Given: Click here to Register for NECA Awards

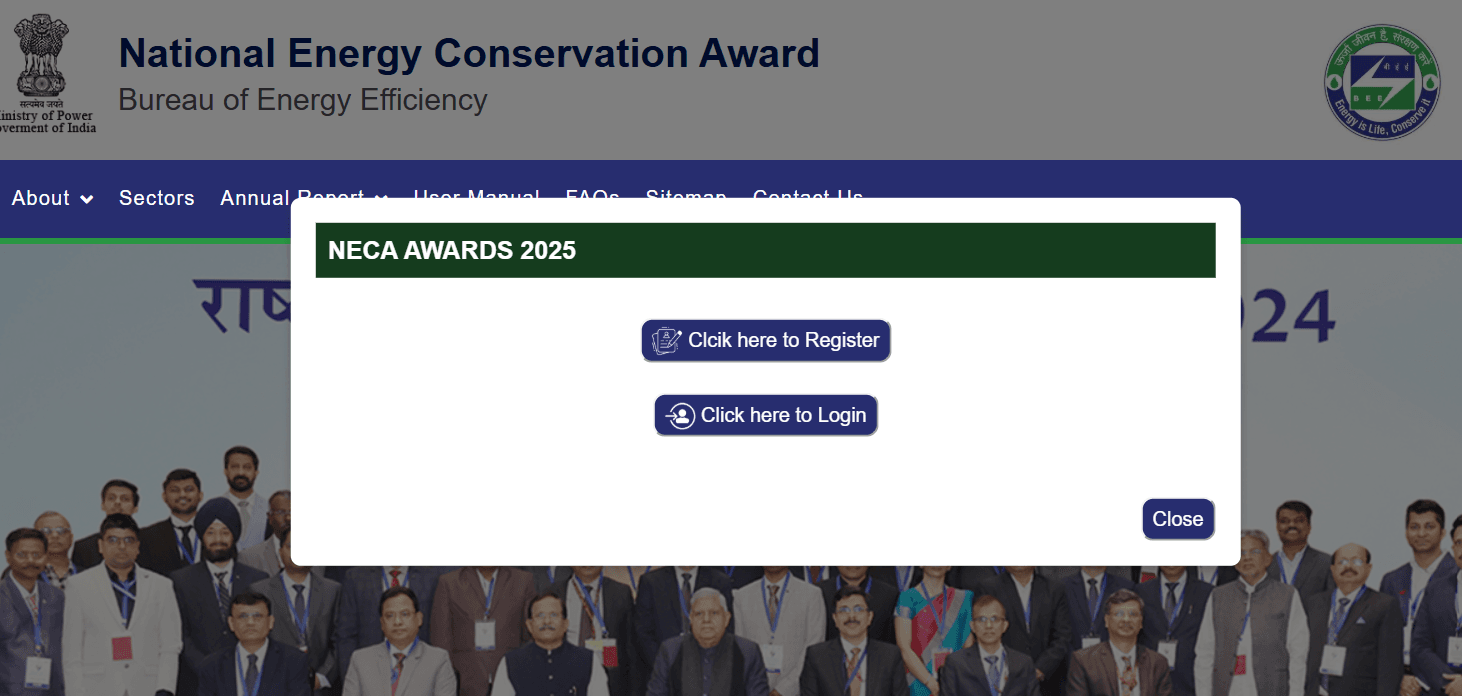Looking at the screenshot, I should [x=766, y=339].
